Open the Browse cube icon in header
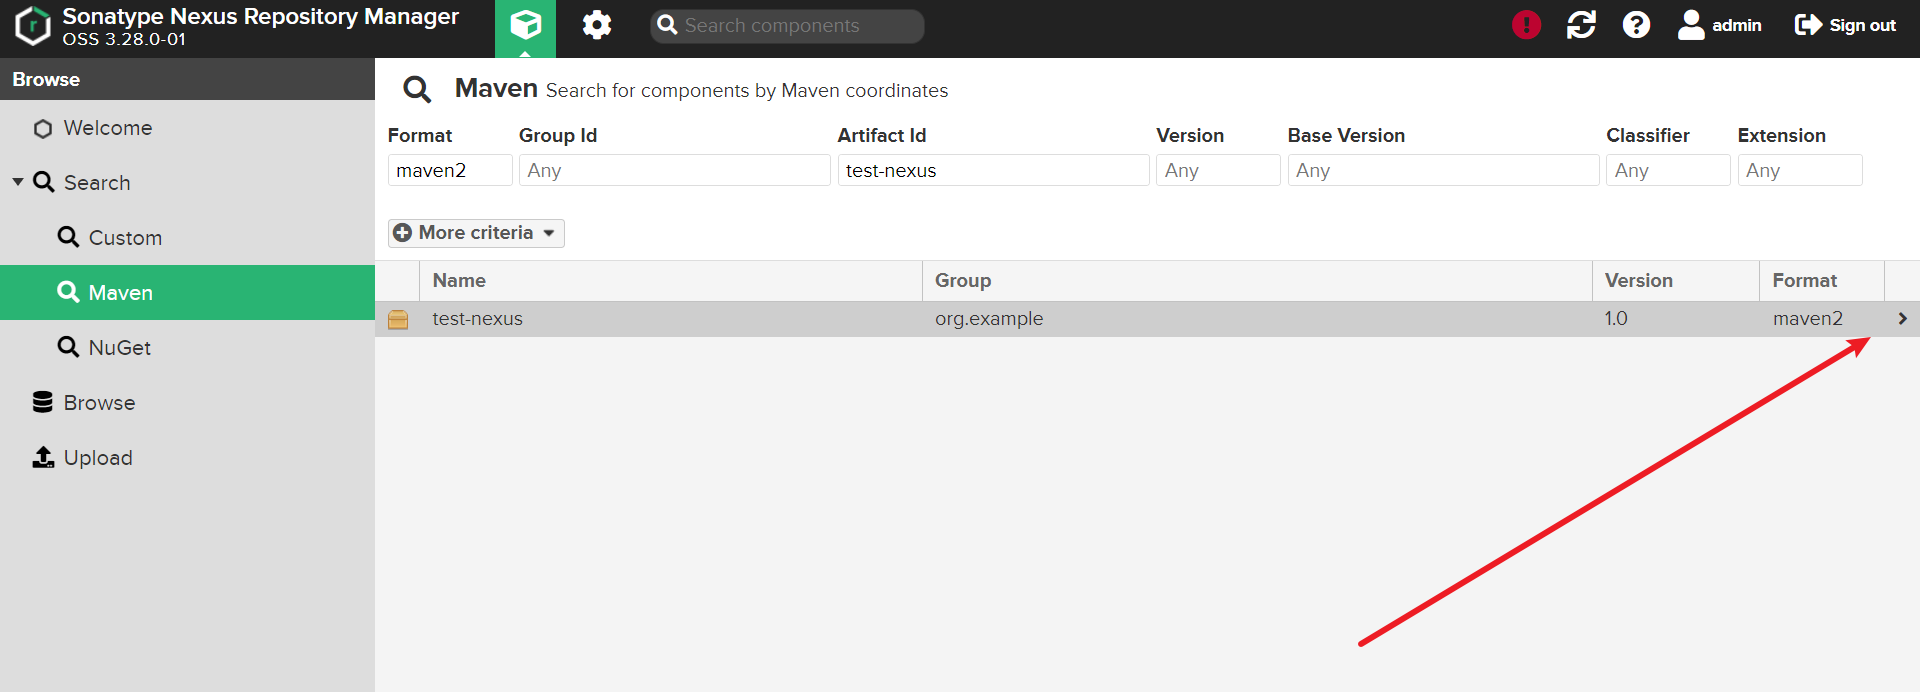Screen dimensions: 1920x692 pyautogui.click(x=525, y=26)
